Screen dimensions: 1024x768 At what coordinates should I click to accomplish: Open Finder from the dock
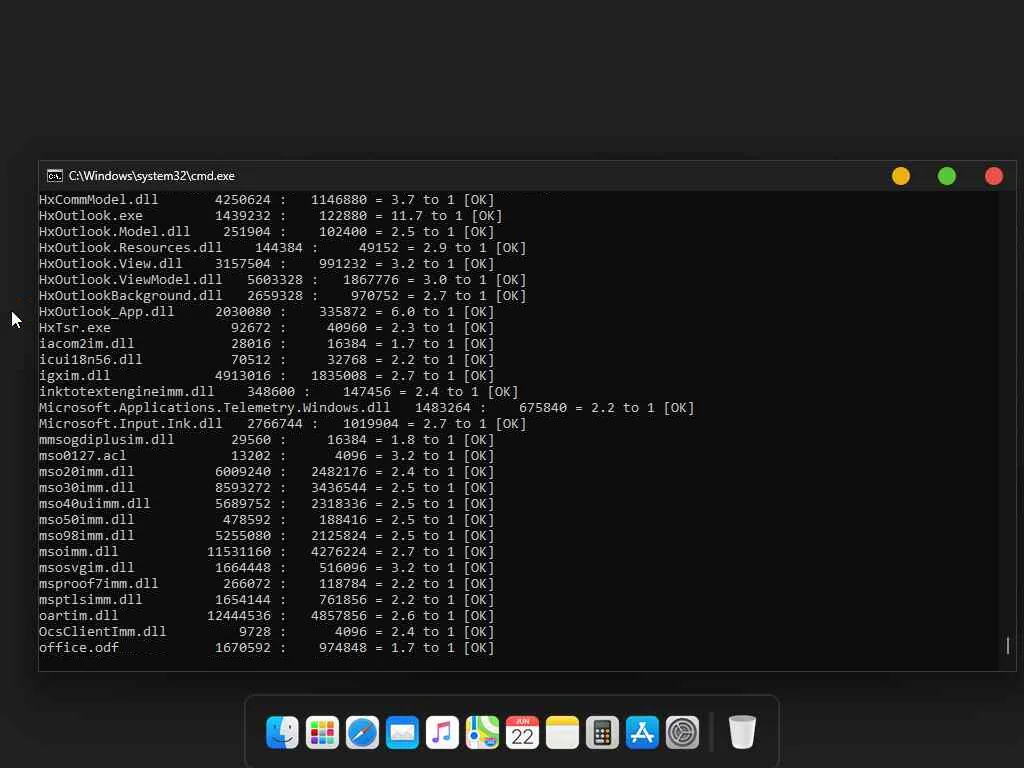click(x=282, y=732)
